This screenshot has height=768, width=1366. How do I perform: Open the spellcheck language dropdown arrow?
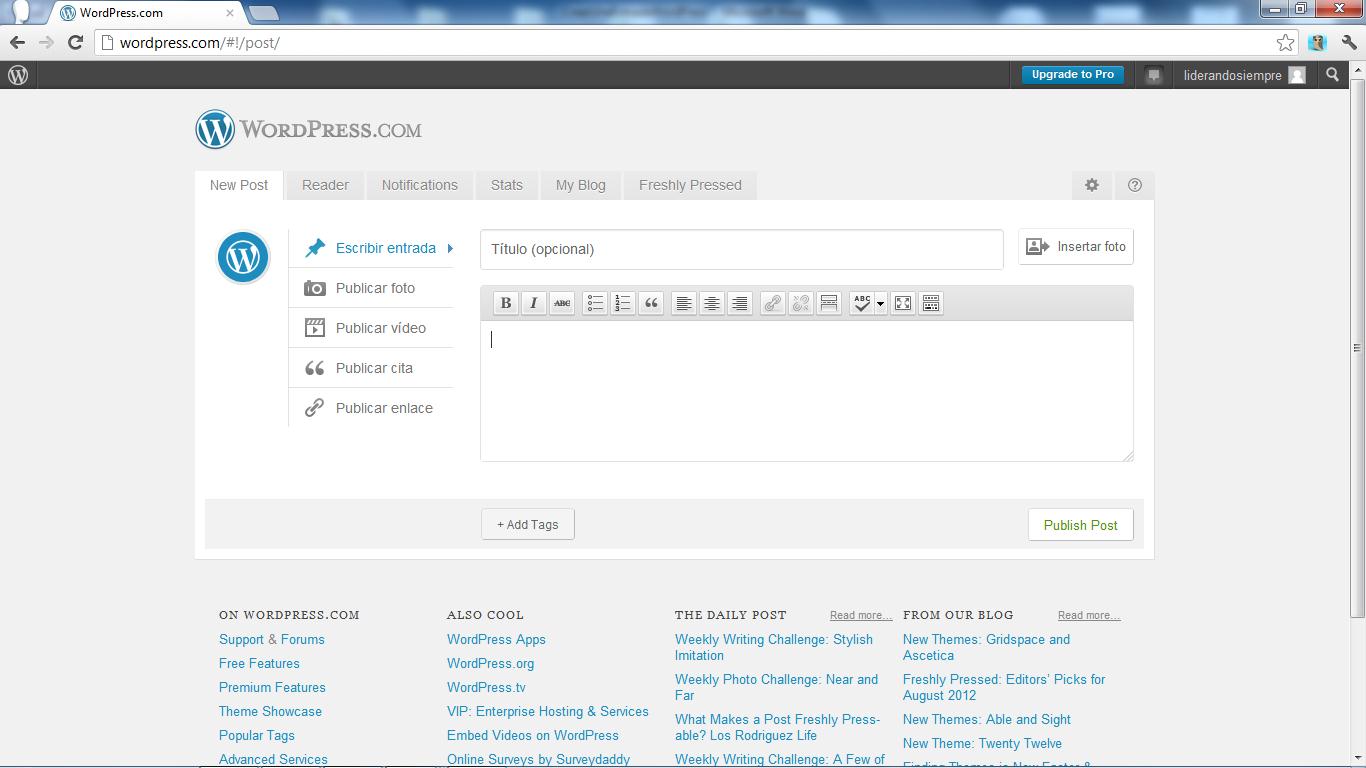[x=881, y=303]
